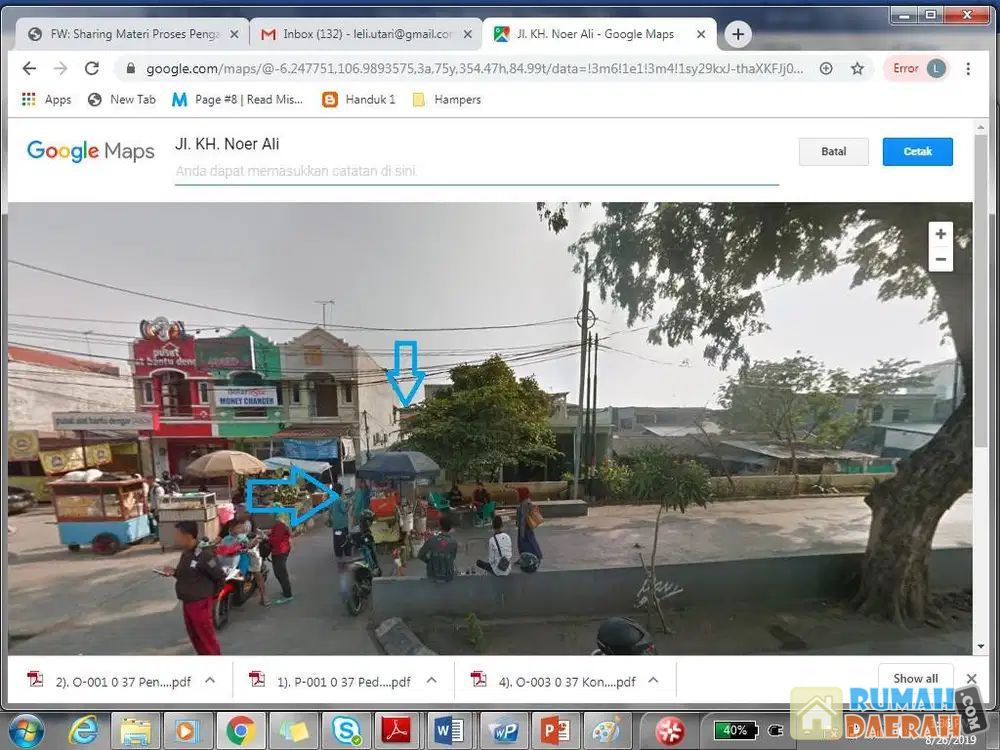
Task: Open a new browser tab
Action: (x=738, y=34)
